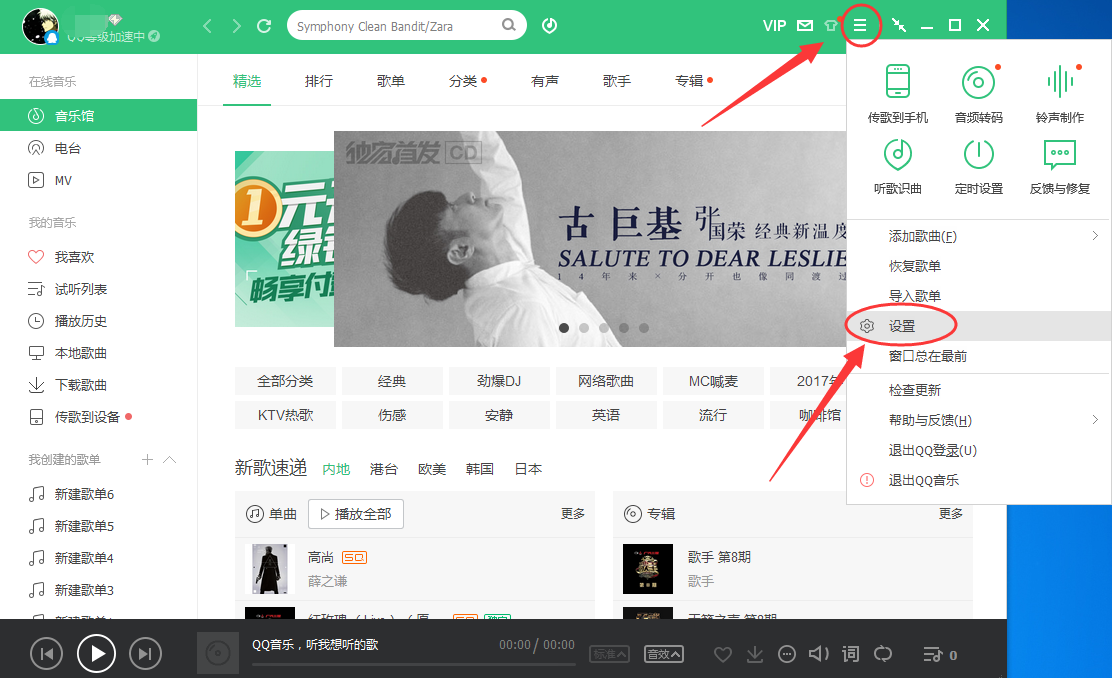The width and height of the screenshot is (1112, 678).
Task: Adjust the volume speaker control
Action: pos(818,653)
